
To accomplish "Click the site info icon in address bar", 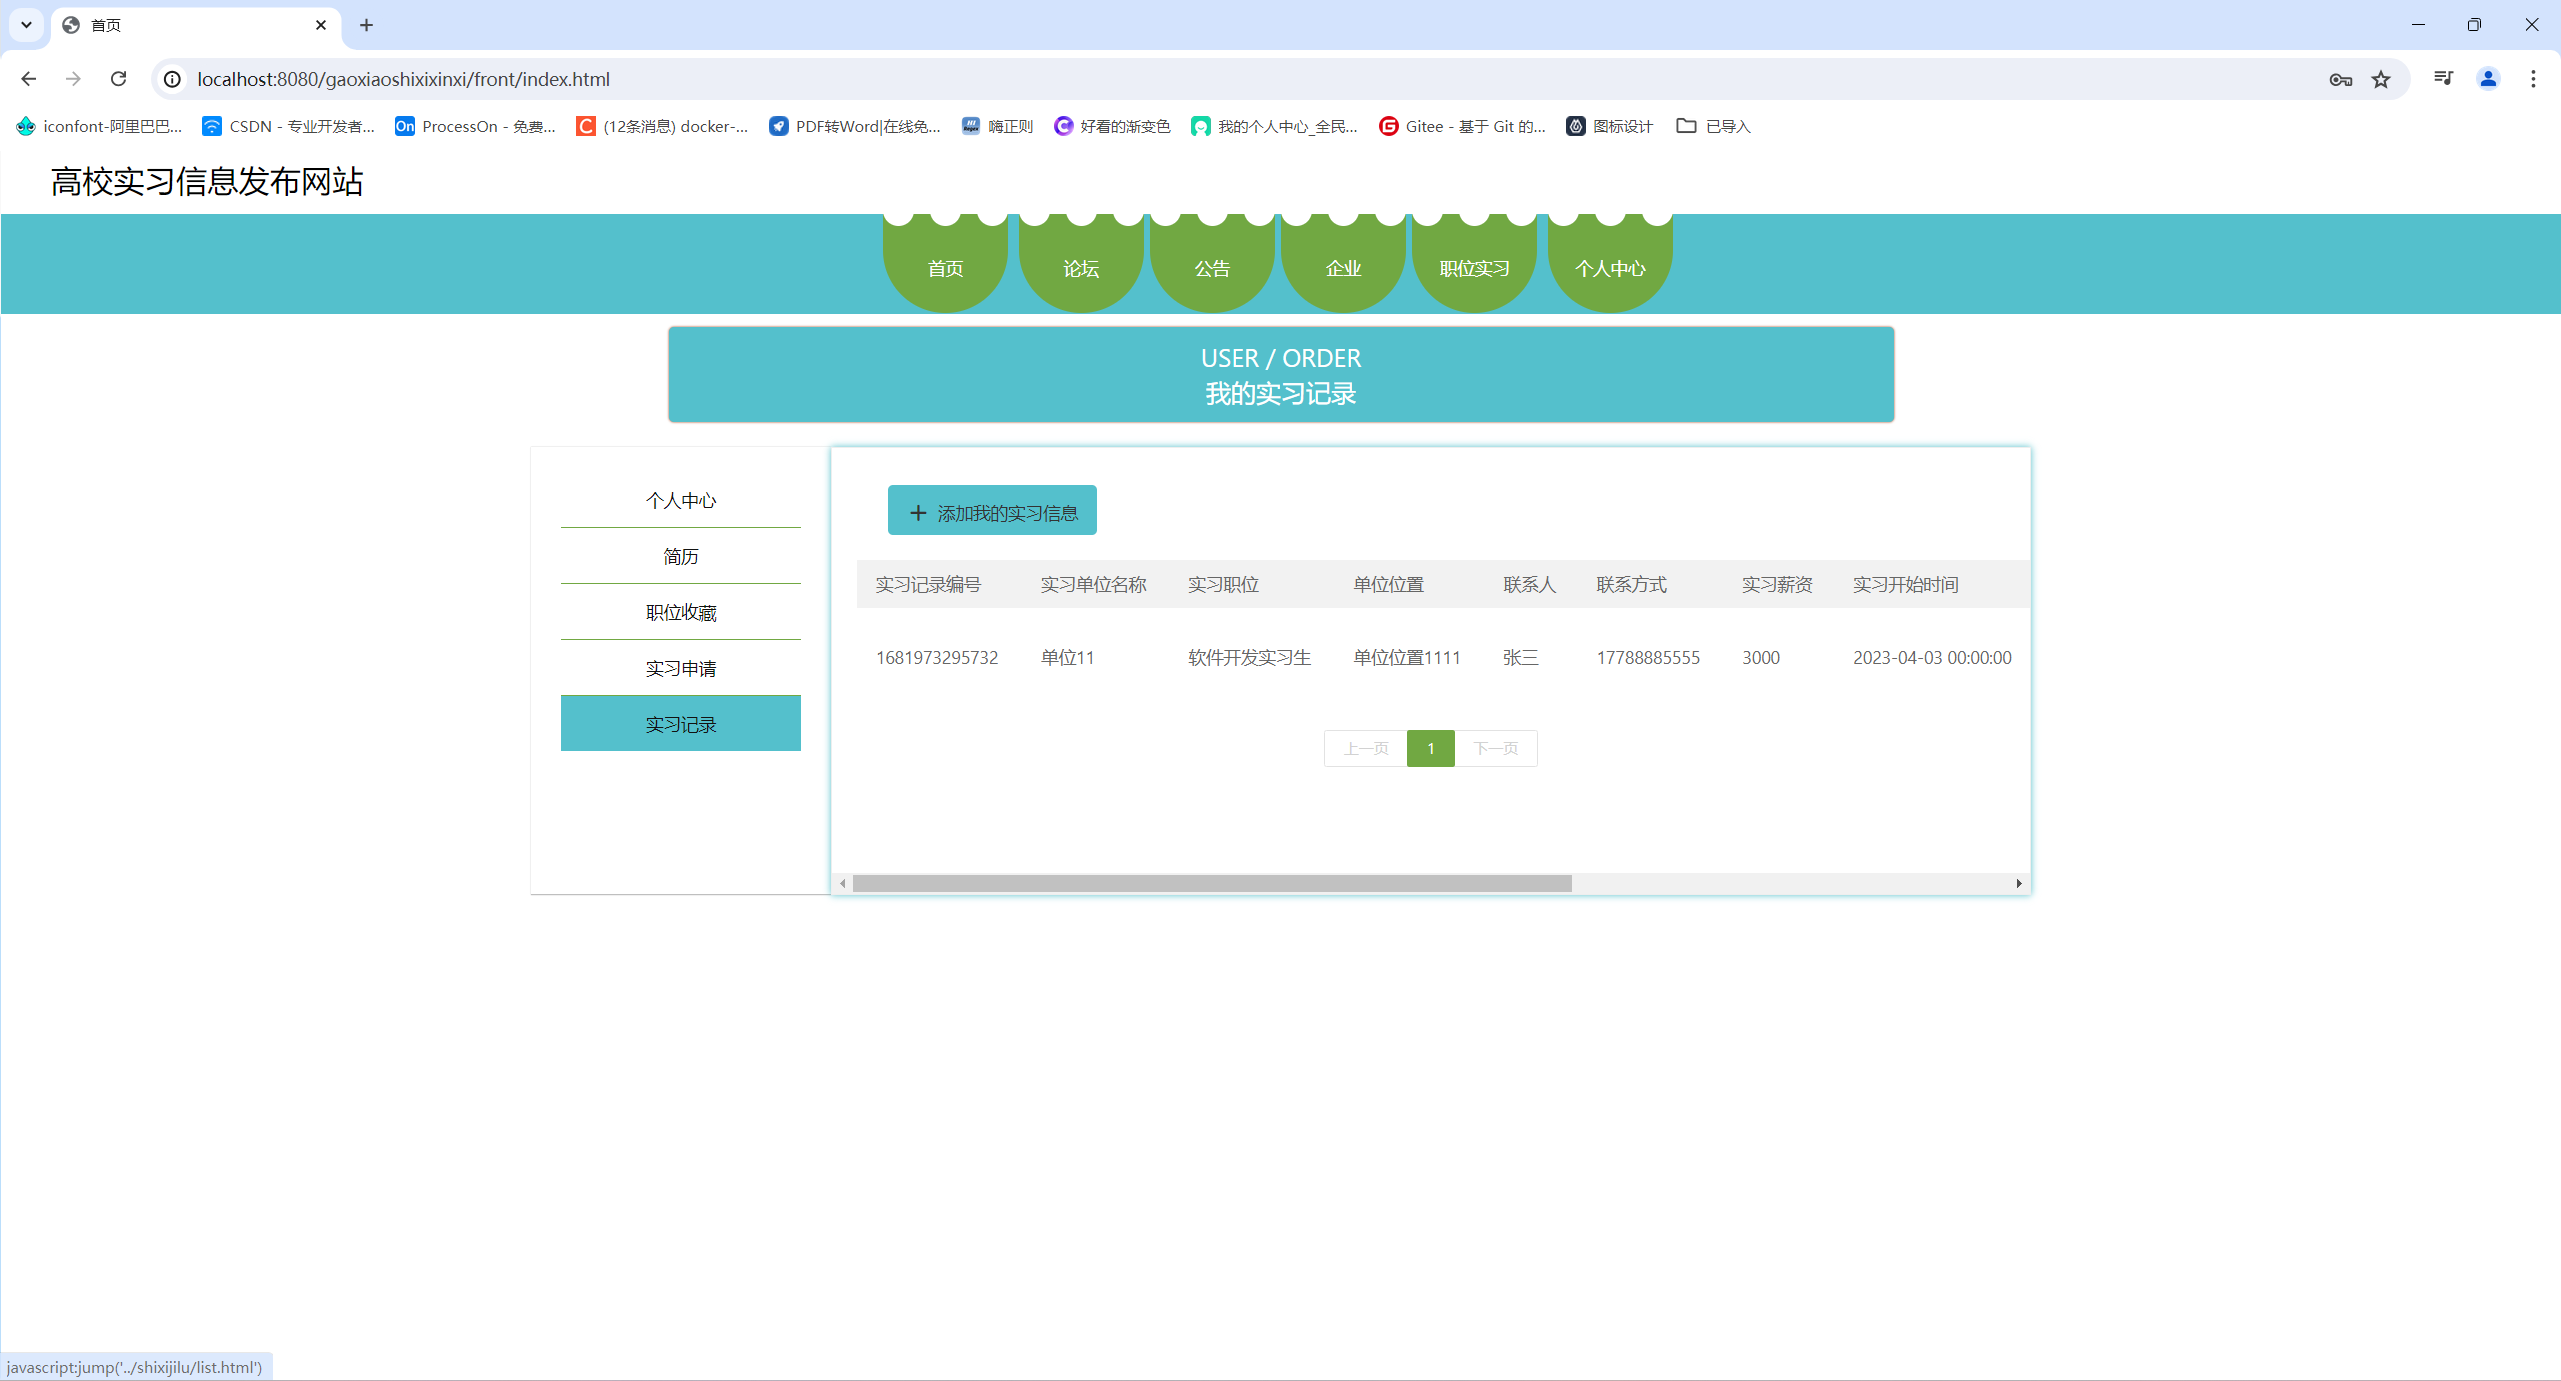I will point(173,79).
